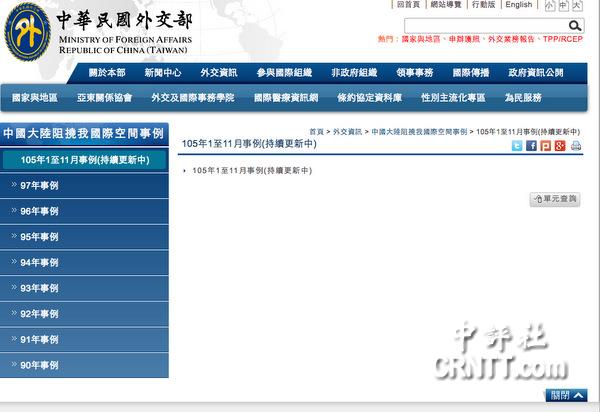600x412 pixels.
Task: Expand the 97年事例 sidebar item
Action: [x=40, y=185]
